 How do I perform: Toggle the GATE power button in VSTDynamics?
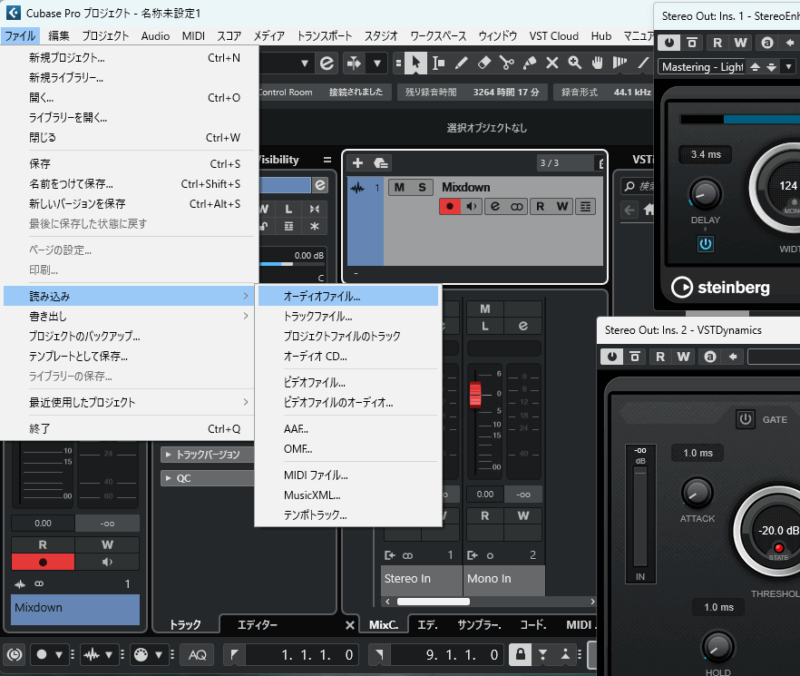point(745,419)
